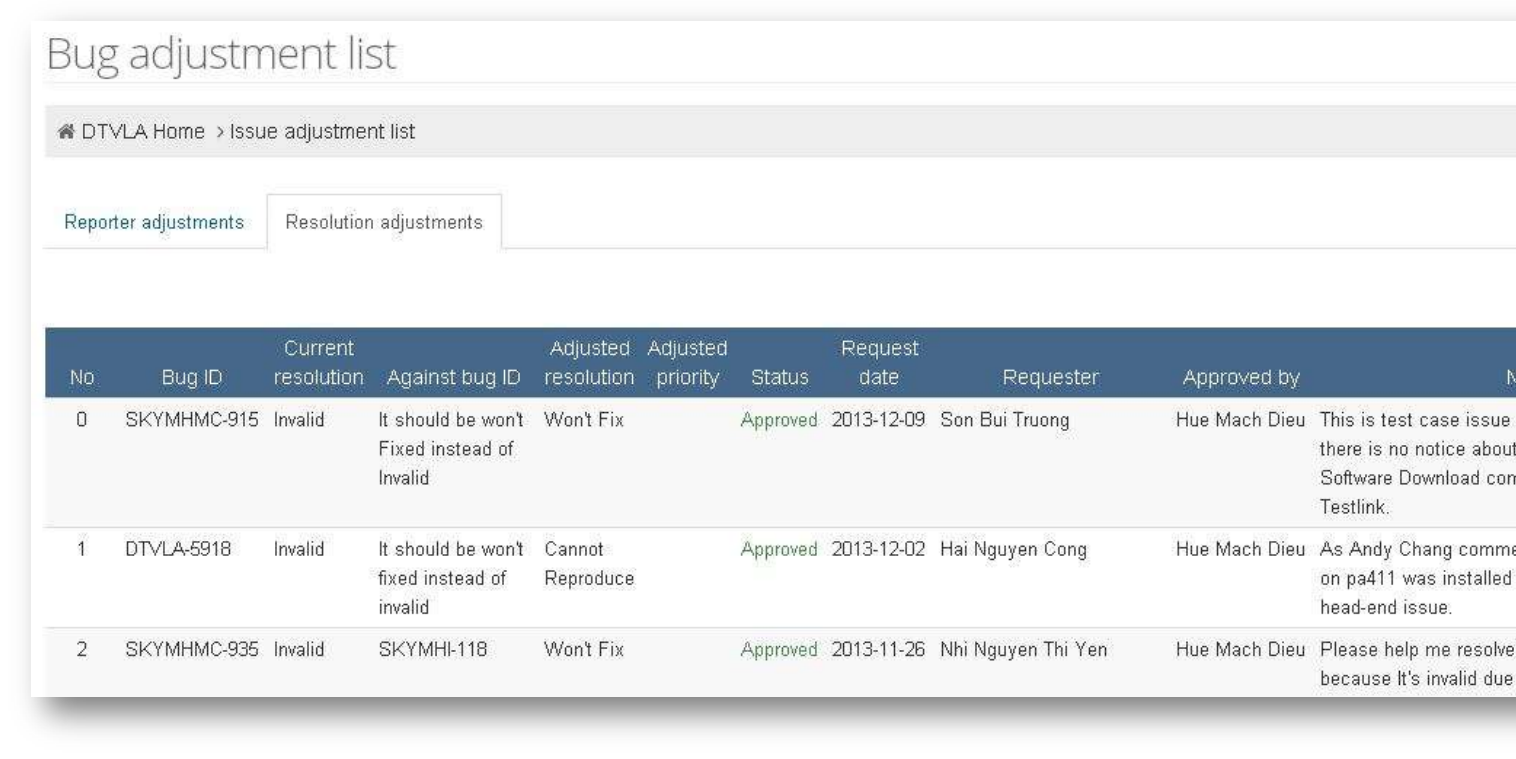The image size is (1516, 759).
Task: Click the Approved by column header
Action: (1240, 378)
